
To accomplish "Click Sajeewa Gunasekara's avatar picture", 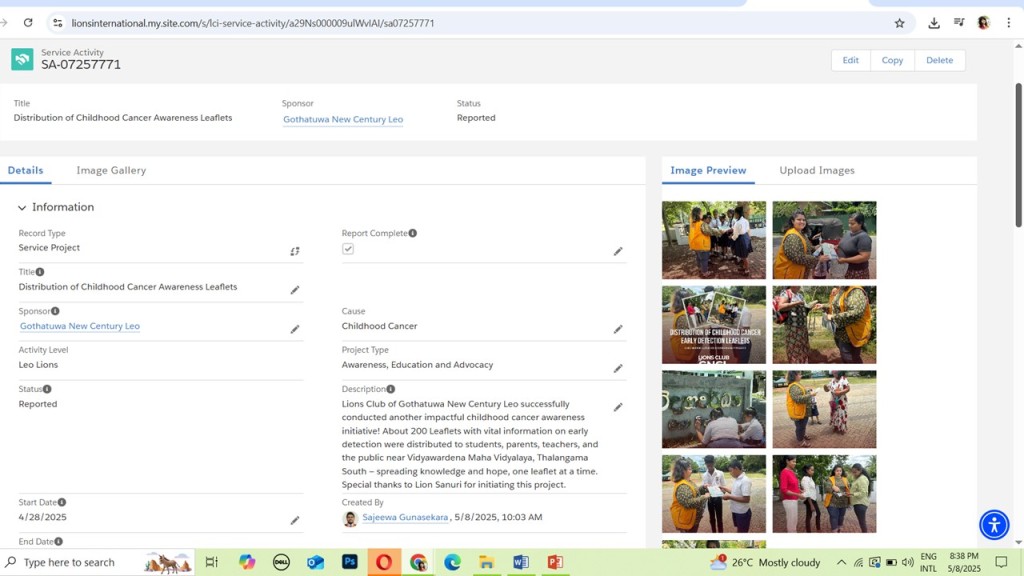I will click(350, 519).
